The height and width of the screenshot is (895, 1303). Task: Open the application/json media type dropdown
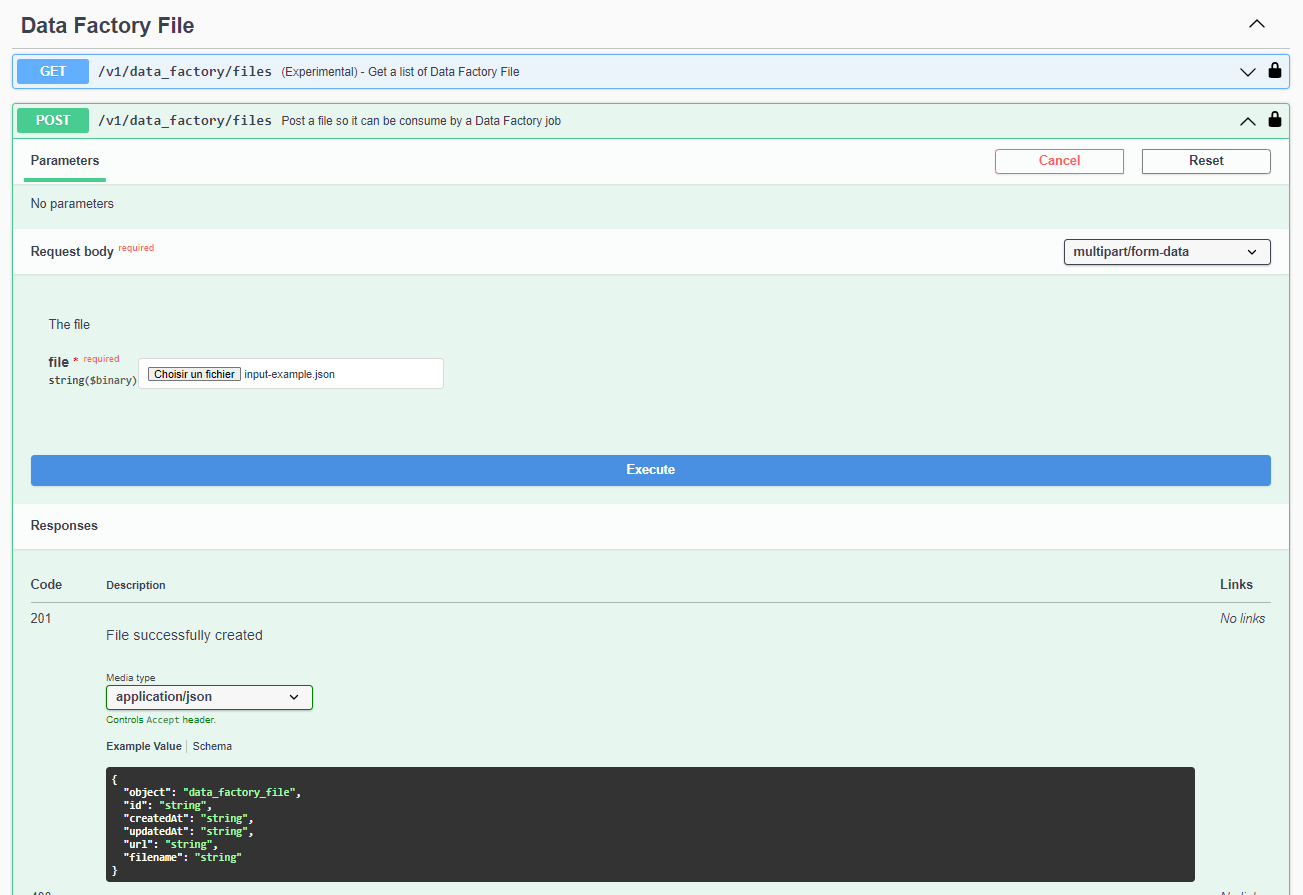(209, 697)
